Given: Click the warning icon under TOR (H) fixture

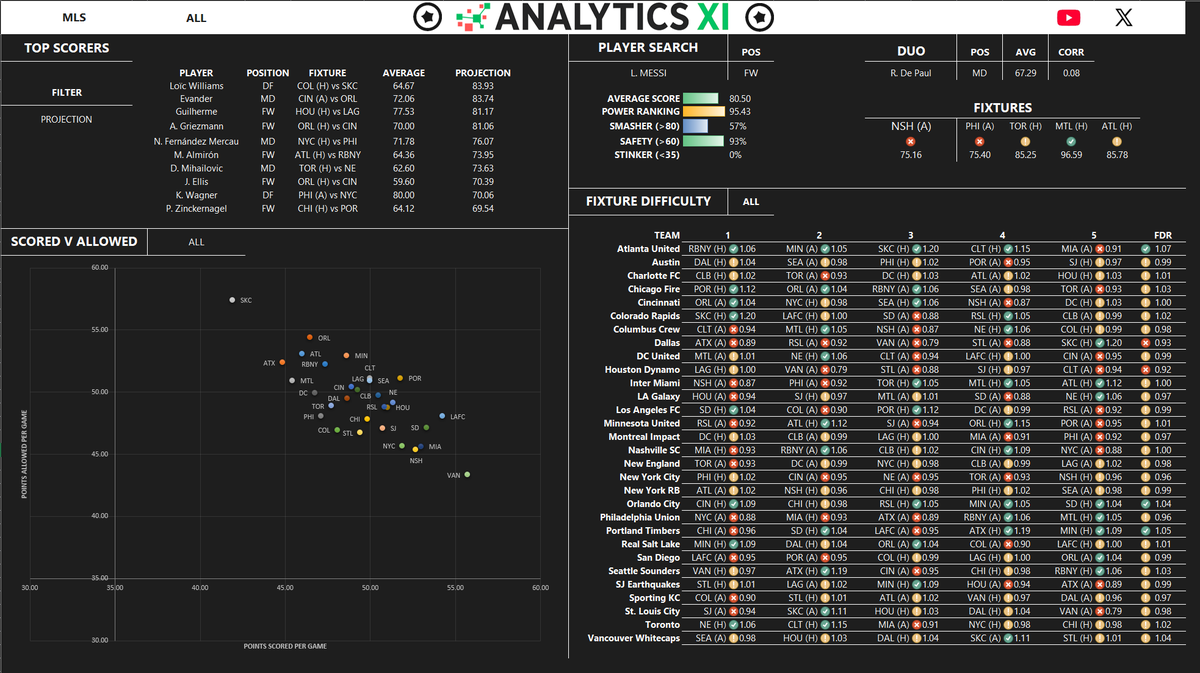Looking at the screenshot, I should point(1025,141).
